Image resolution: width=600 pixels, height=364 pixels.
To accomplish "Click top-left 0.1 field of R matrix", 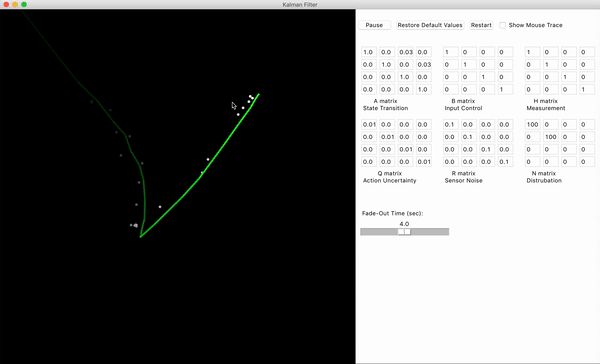I will [450, 124].
